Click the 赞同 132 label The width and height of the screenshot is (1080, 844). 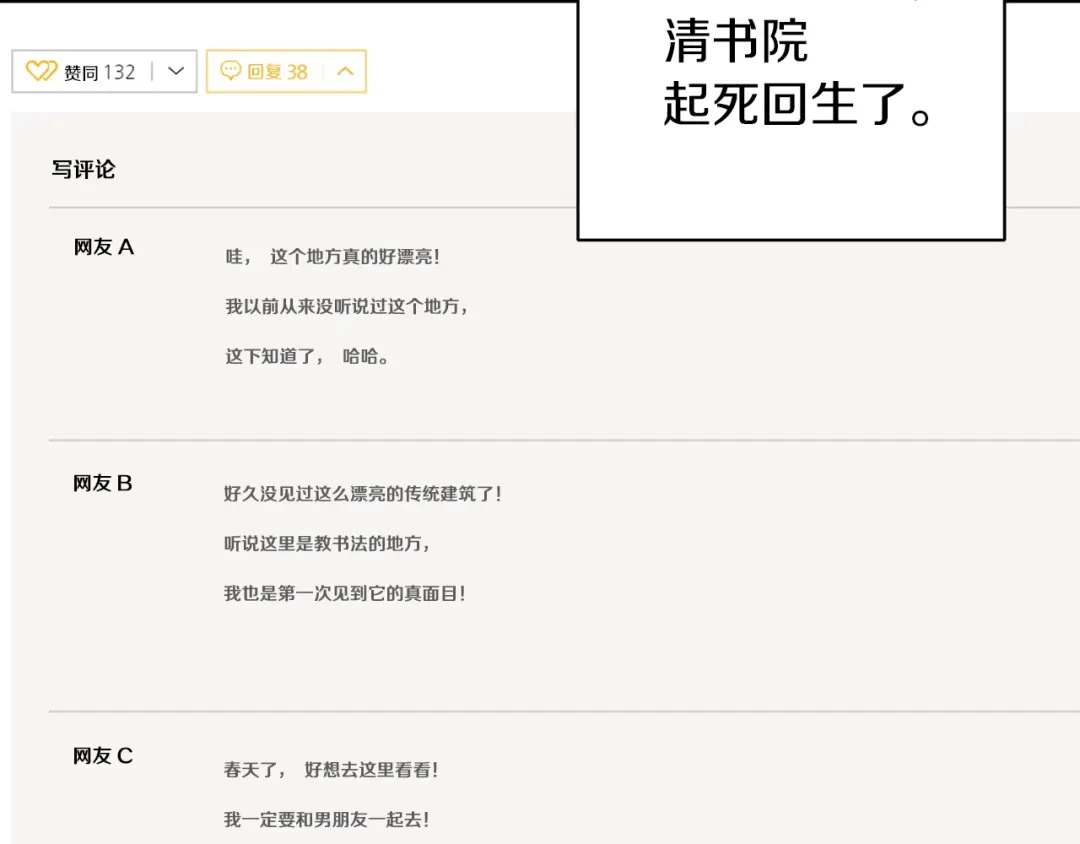[x=99, y=72]
